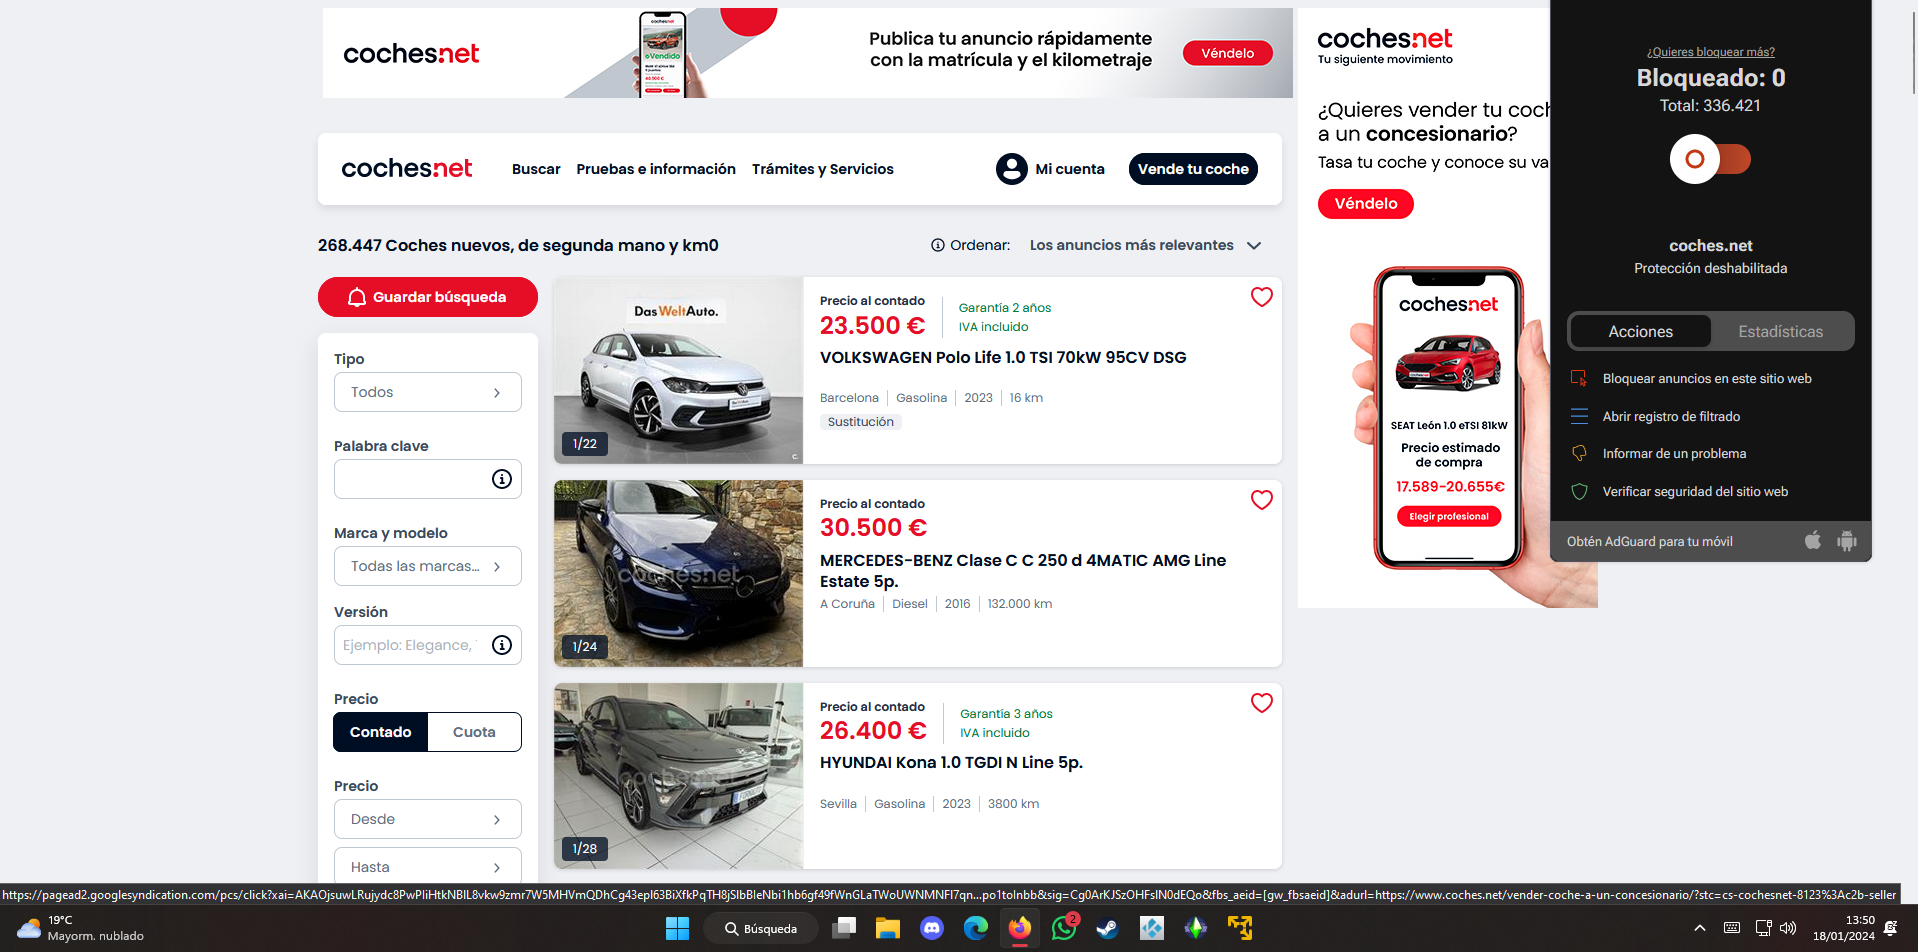
Task: Open the Pruebas e información menu
Action: [656, 169]
